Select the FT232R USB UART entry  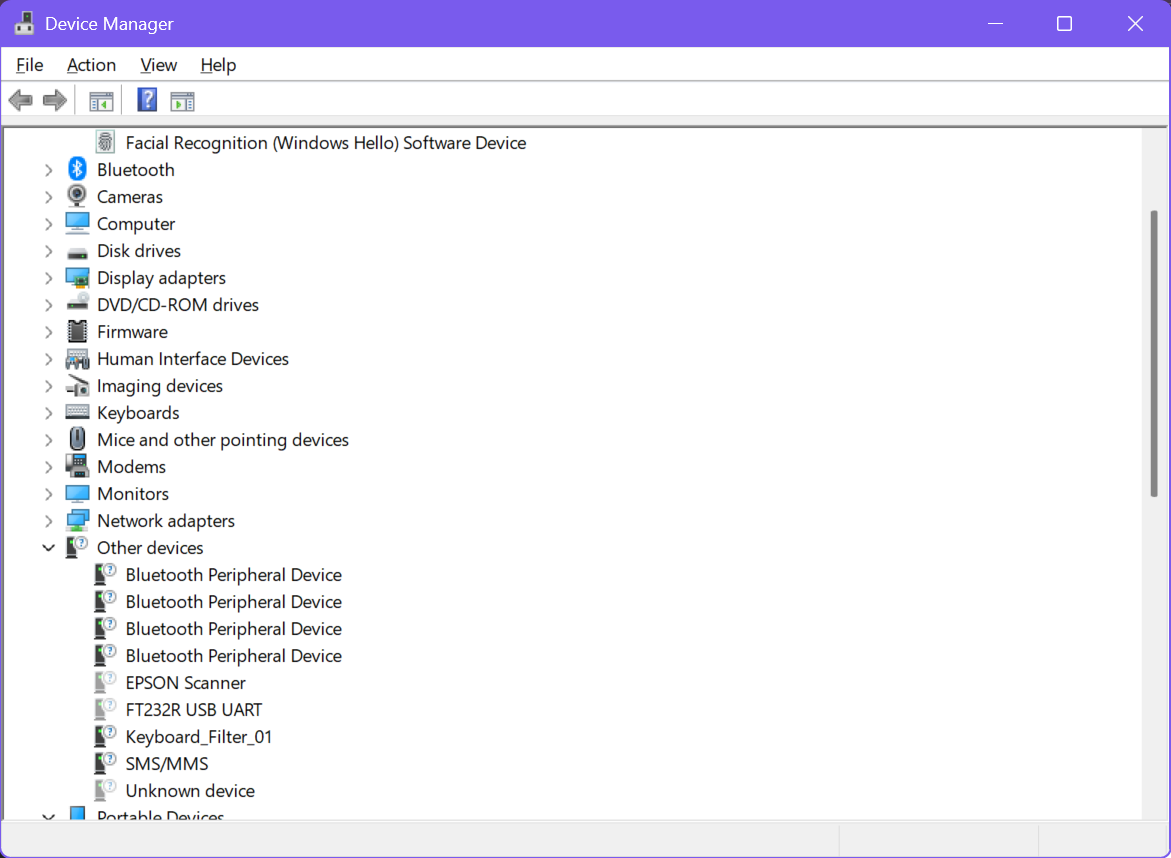click(x=193, y=709)
